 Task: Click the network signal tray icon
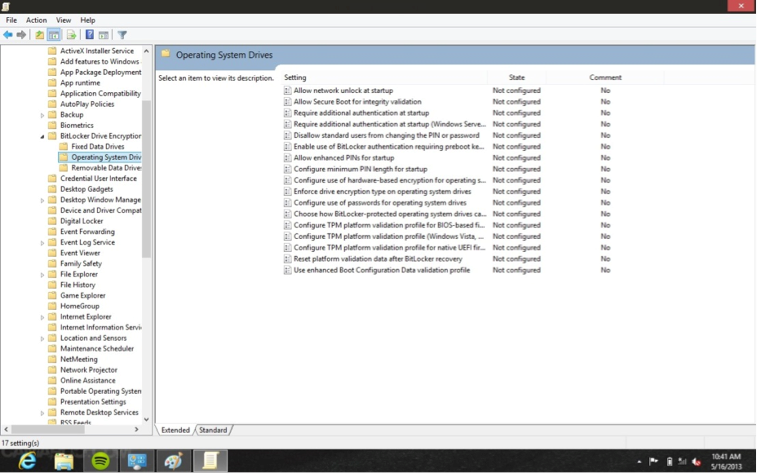(x=682, y=462)
